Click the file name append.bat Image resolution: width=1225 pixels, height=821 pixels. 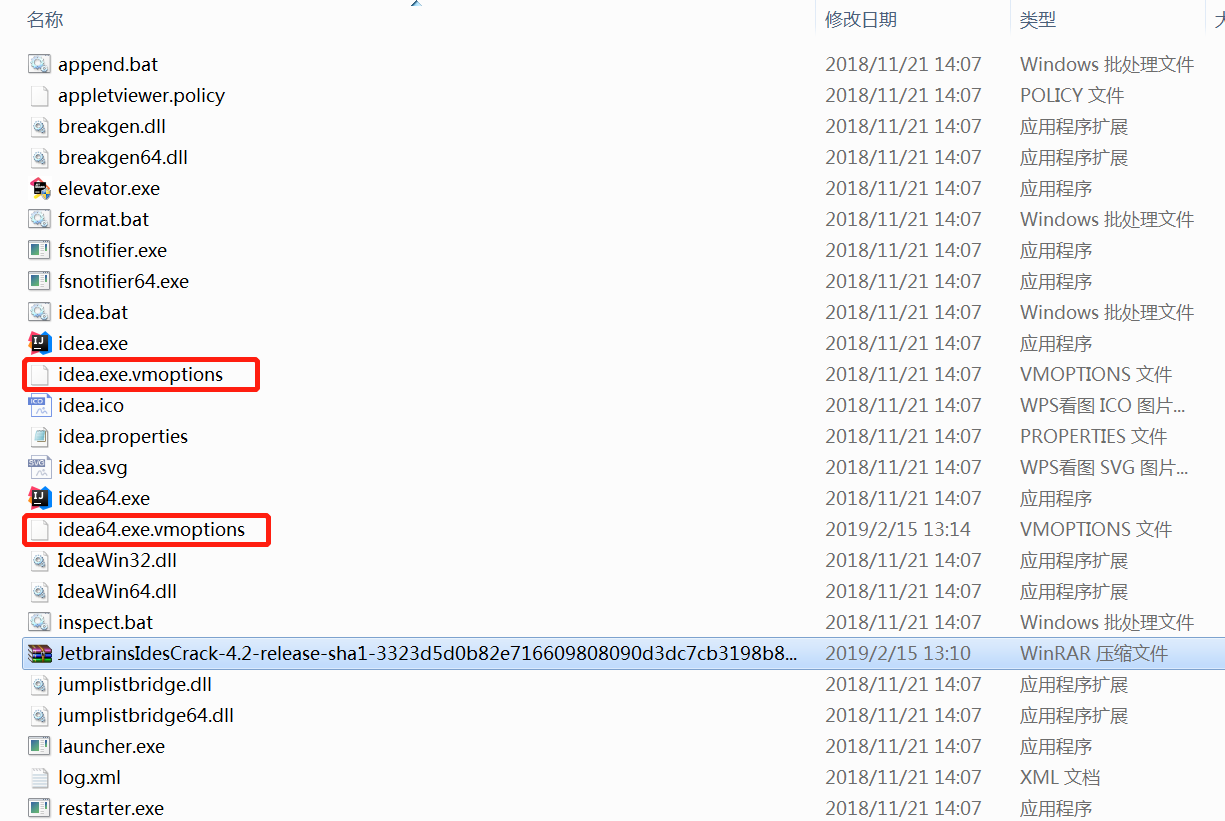(x=108, y=64)
